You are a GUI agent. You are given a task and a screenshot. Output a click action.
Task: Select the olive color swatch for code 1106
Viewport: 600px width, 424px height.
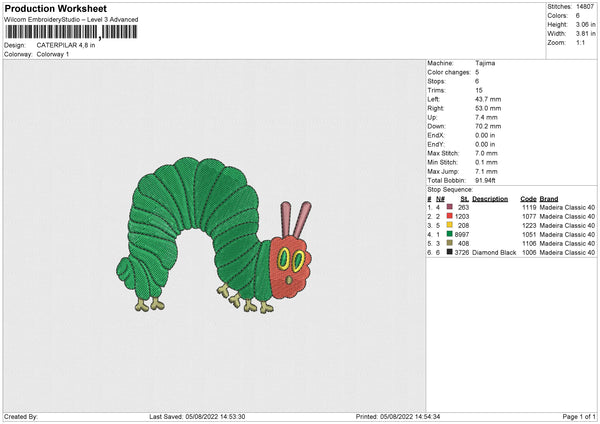[x=450, y=243]
